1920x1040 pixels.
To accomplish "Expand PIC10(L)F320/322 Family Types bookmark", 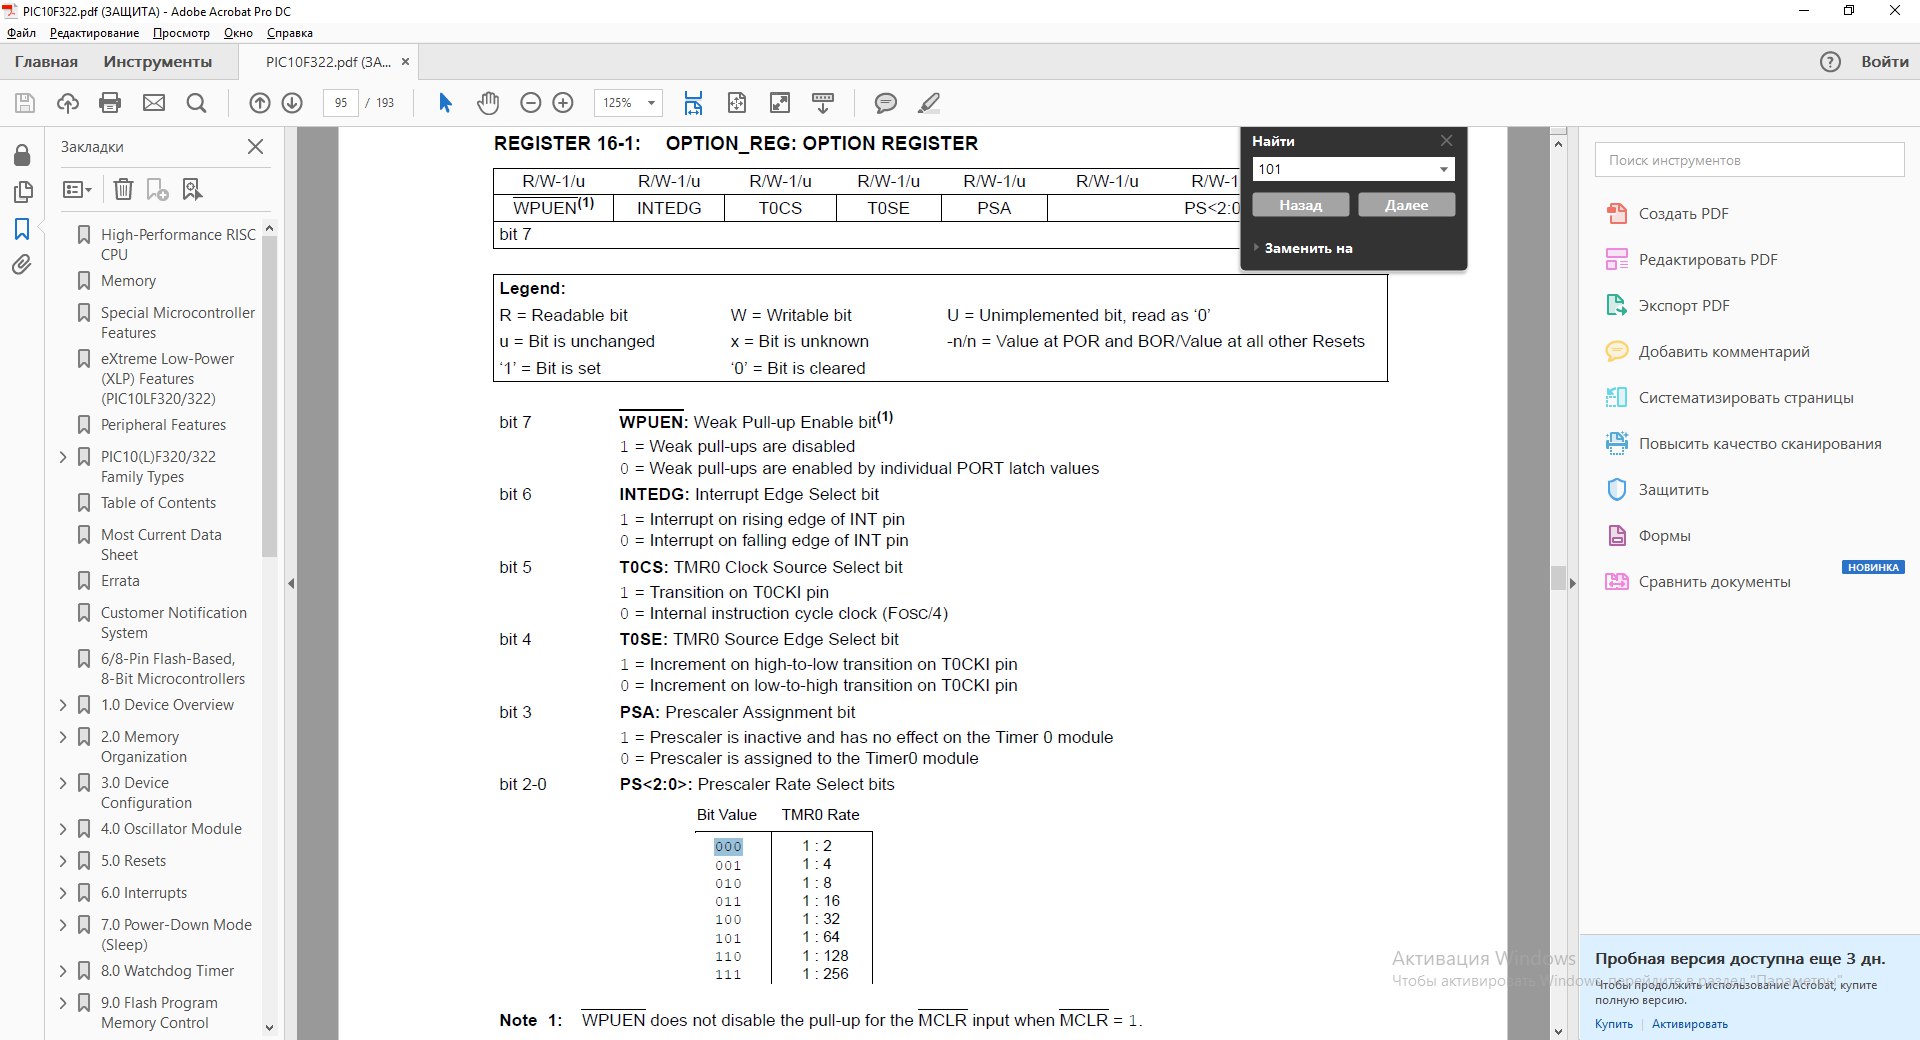I will pyautogui.click(x=63, y=457).
